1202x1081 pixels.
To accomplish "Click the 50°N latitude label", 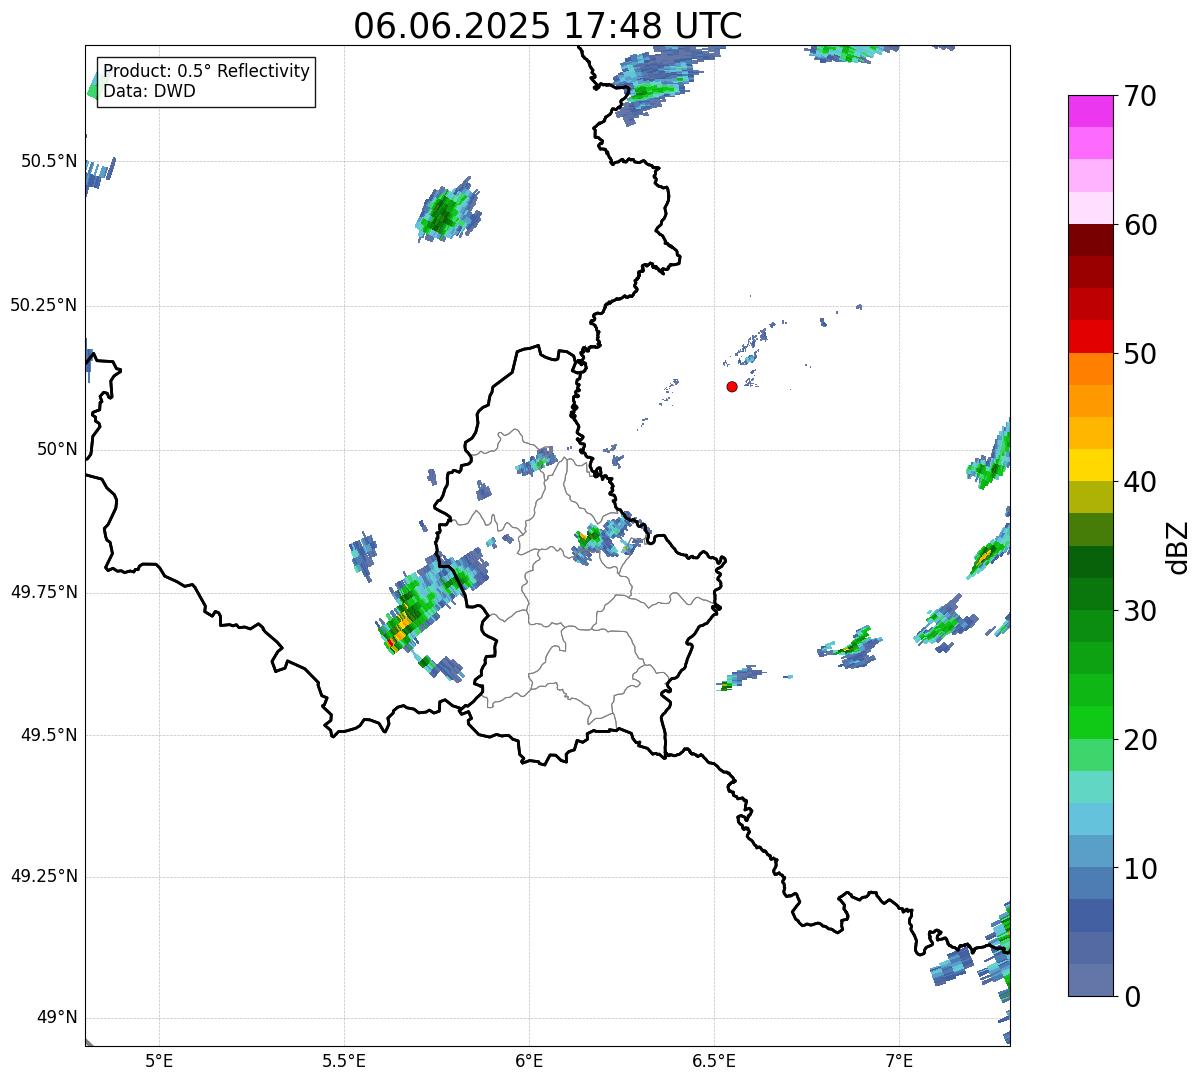I will click(x=57, y=449).
